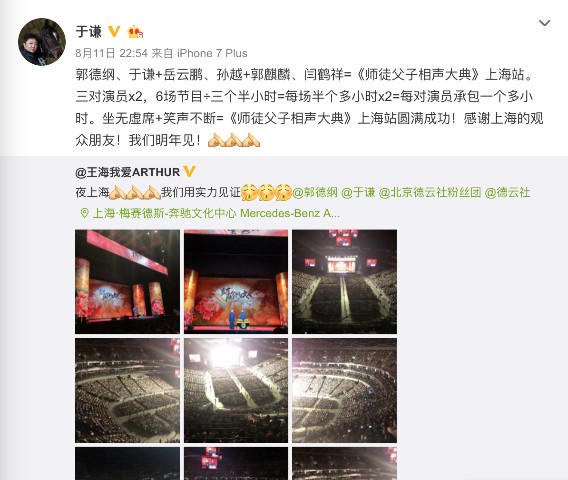The height and width of the screenshot is (480, 568).
Task: Open the @于谦 mention in the repost
Action: point(358,192)
